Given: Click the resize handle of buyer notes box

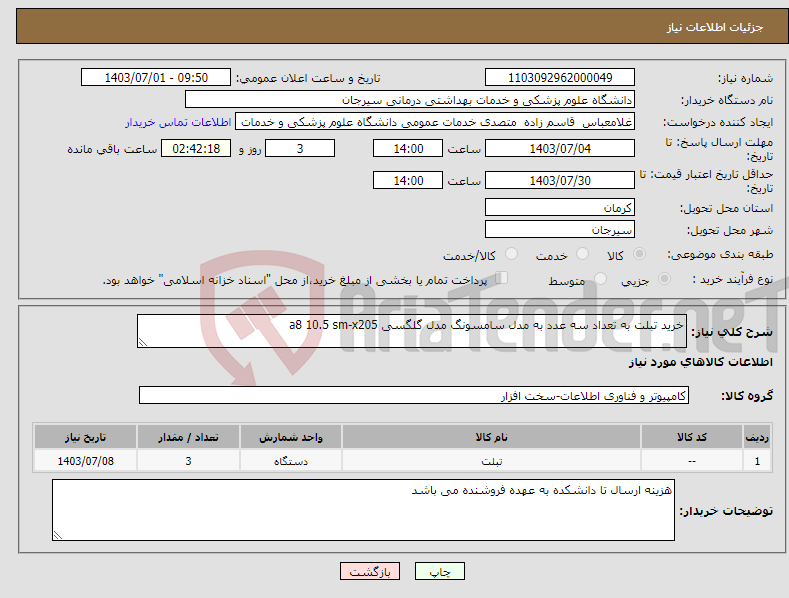Looking at the screenshot, I should click(x=58, y=535).
